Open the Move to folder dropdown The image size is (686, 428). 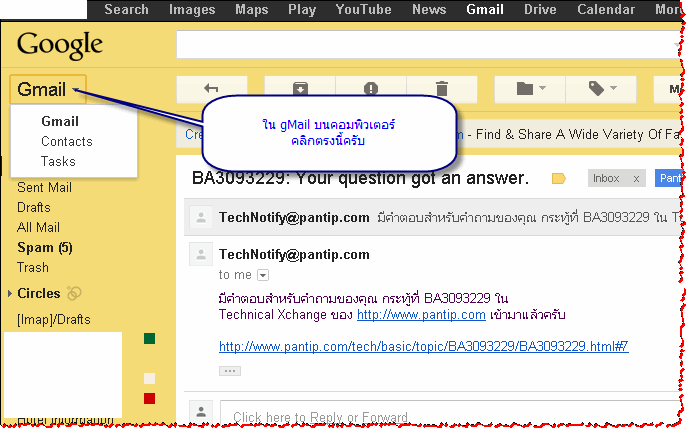pos(530,89)
